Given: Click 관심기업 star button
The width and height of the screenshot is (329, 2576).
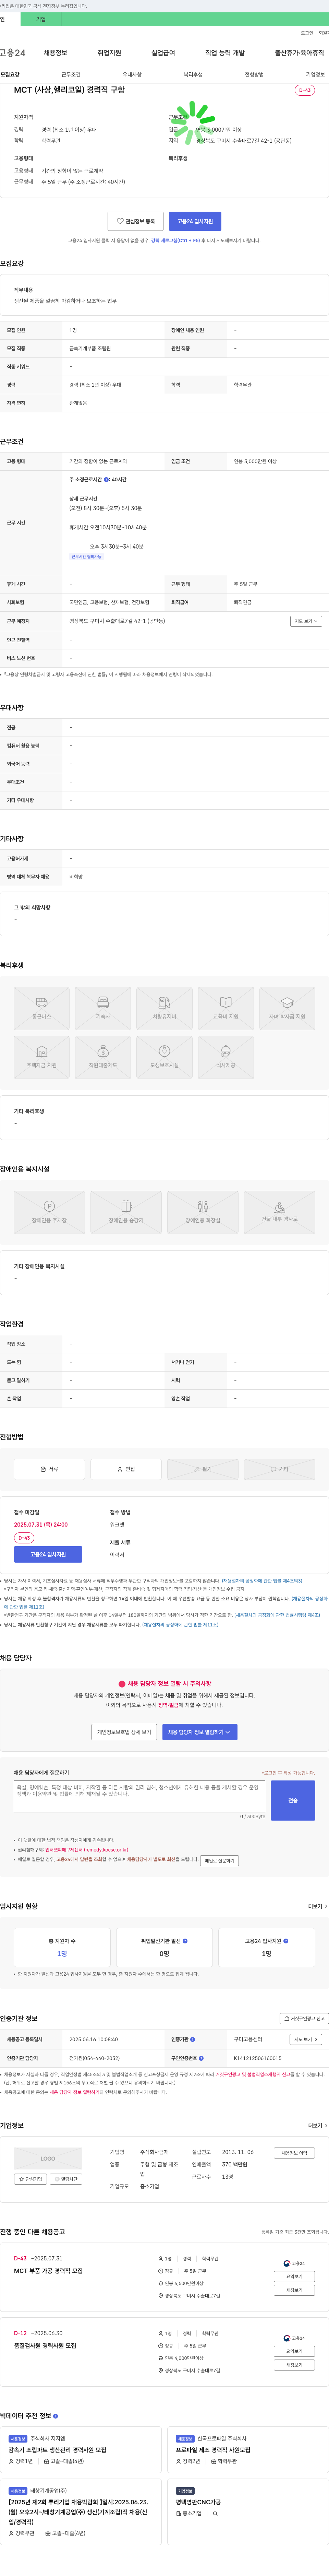Looking at the screenshot, I should click(x=30, y=2179).
